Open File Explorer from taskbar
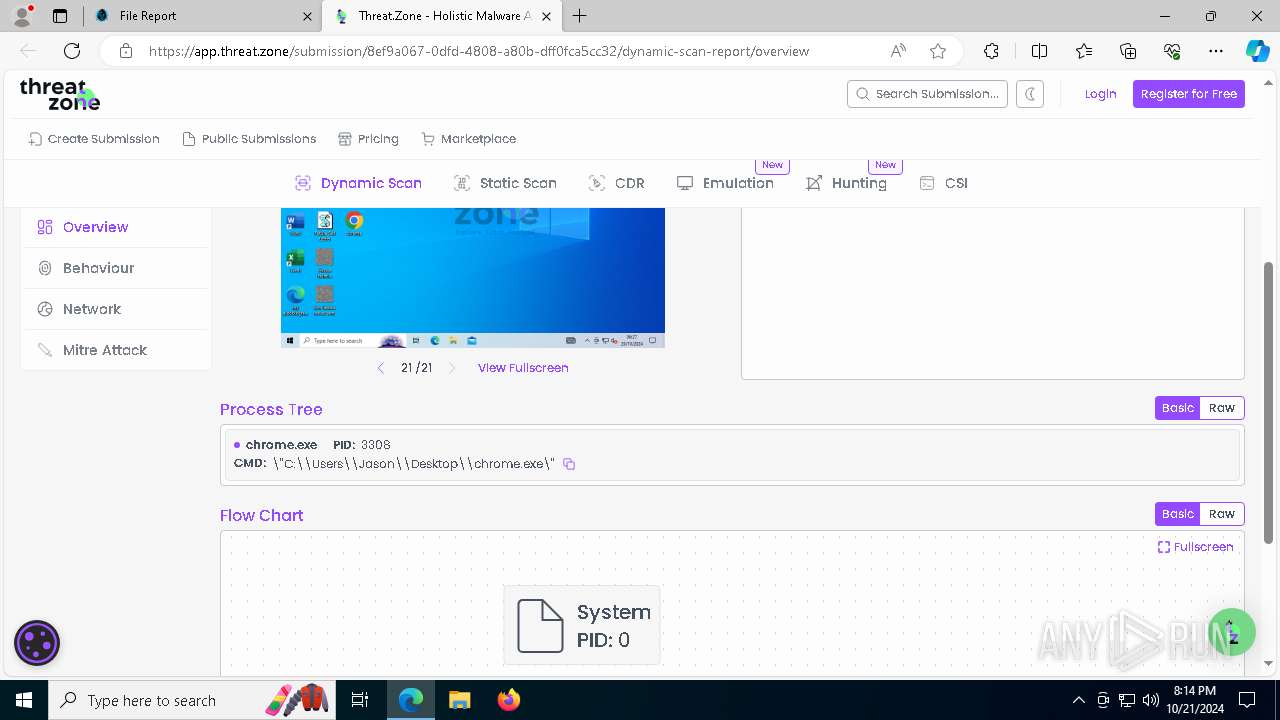The width and height of the screenshot is (1280, 720). tap(459, 700)
